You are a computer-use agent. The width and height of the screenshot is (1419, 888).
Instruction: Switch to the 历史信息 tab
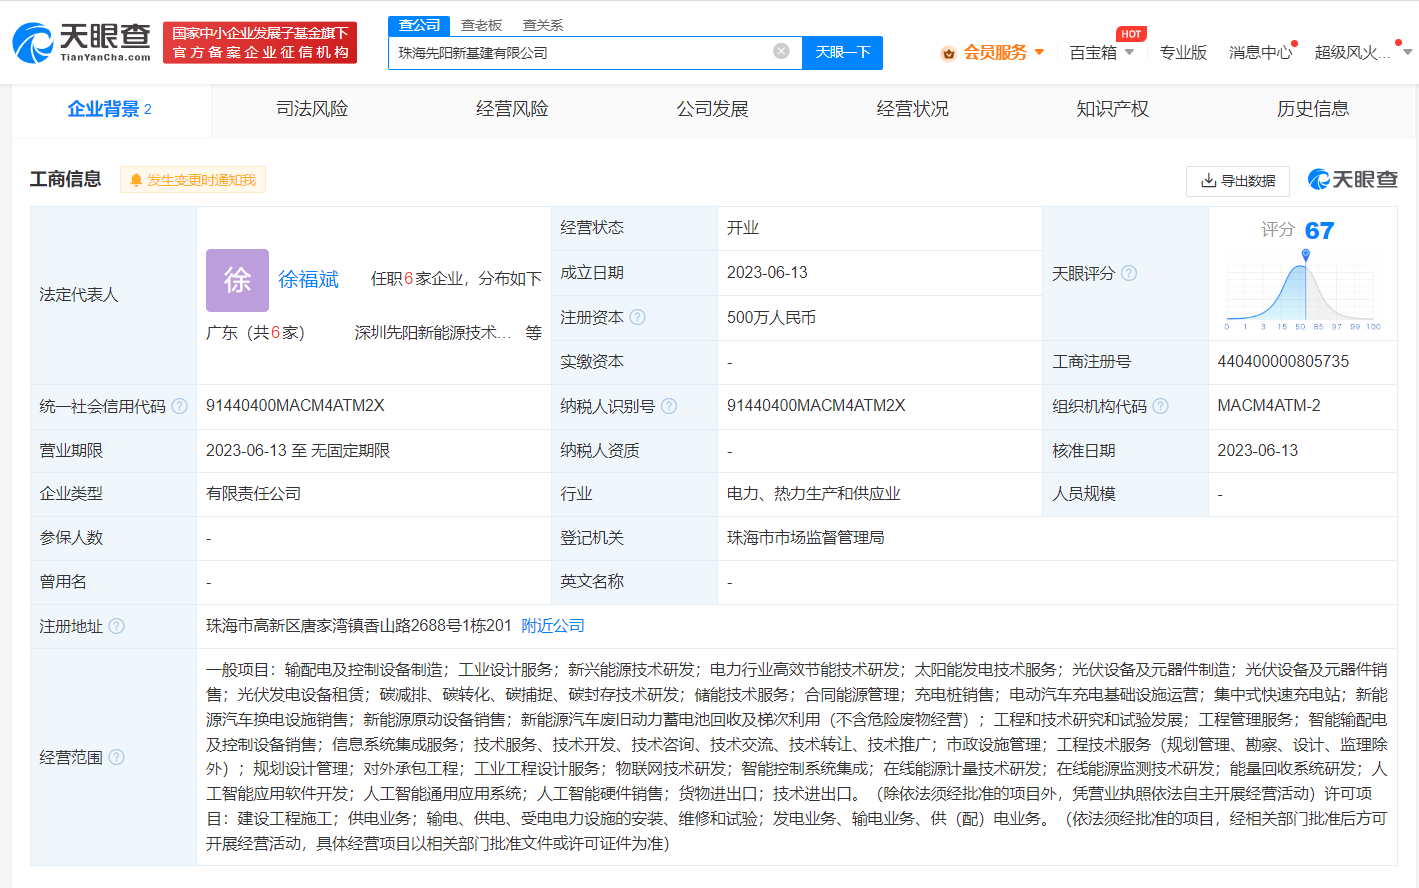tap(1313, 109)
